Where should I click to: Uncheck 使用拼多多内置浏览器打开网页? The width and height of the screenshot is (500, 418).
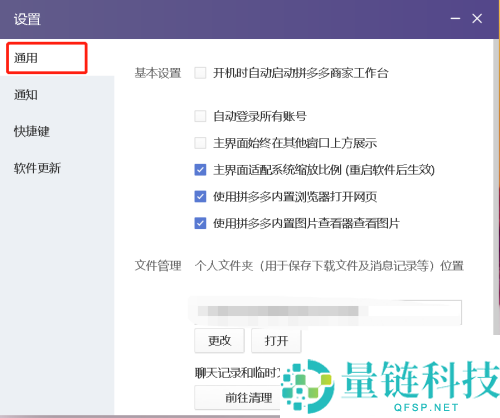(x=200, y=196)
